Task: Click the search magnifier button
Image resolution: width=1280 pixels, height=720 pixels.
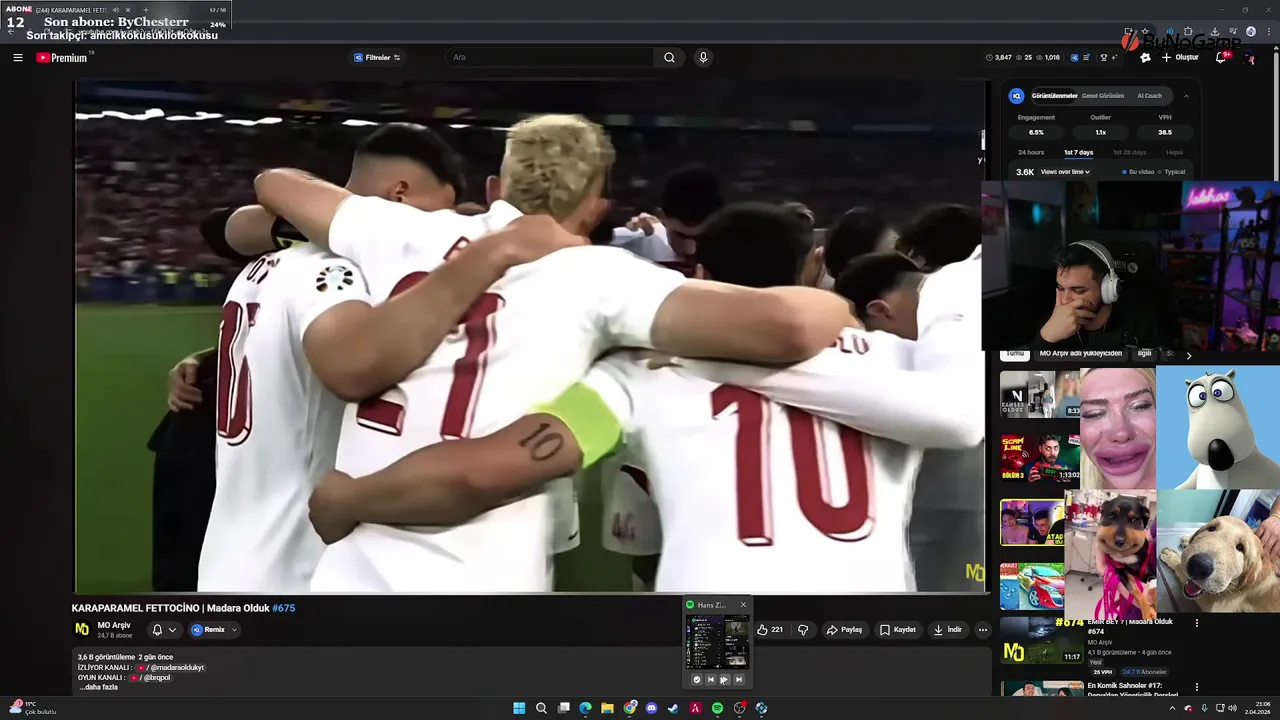Action: pyautogui.click(x=669, y=58)
